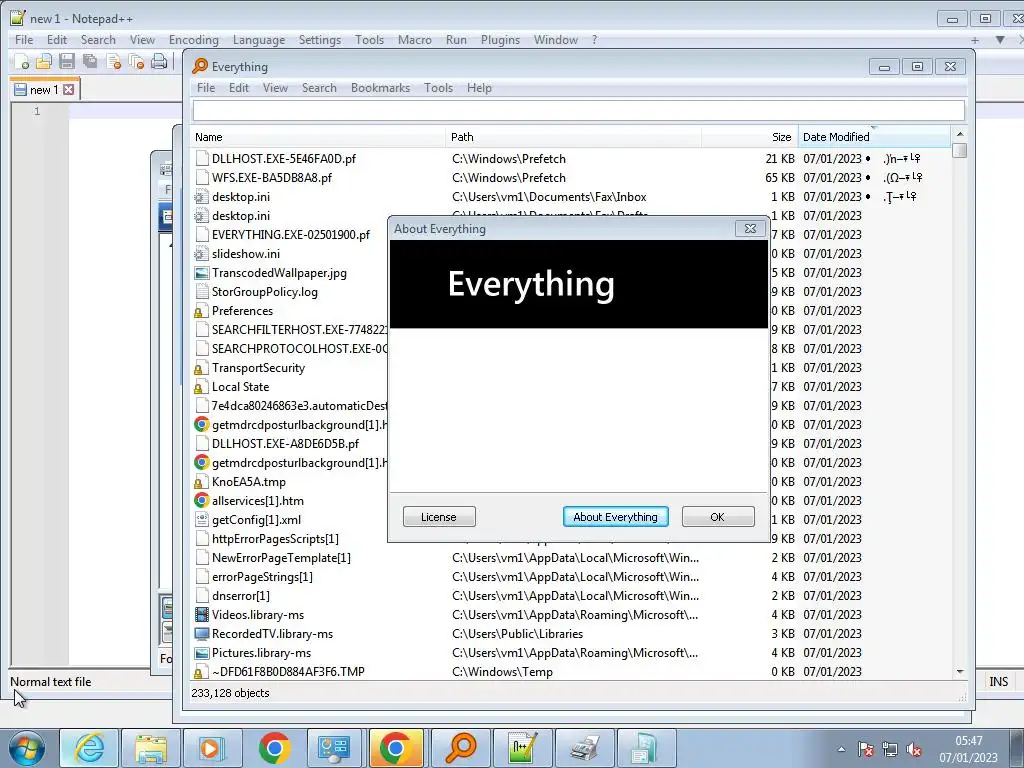
Task: Click Videos.library-ms film icon
Action: pos(202,615)
